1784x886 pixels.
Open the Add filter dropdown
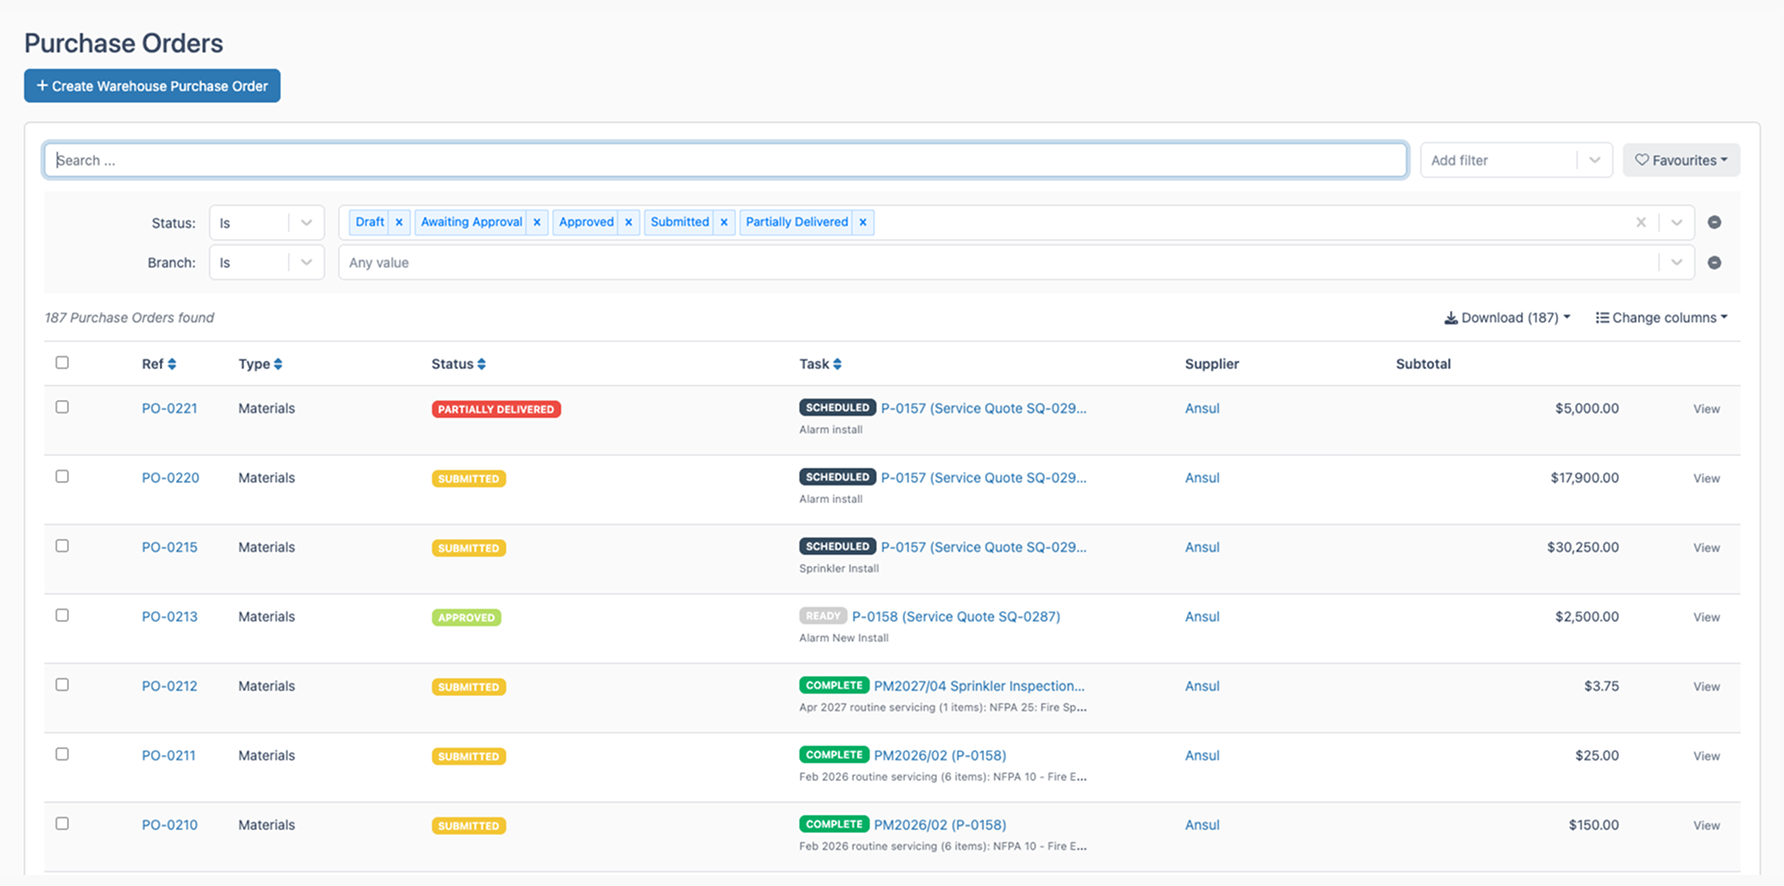point(1516,160)
